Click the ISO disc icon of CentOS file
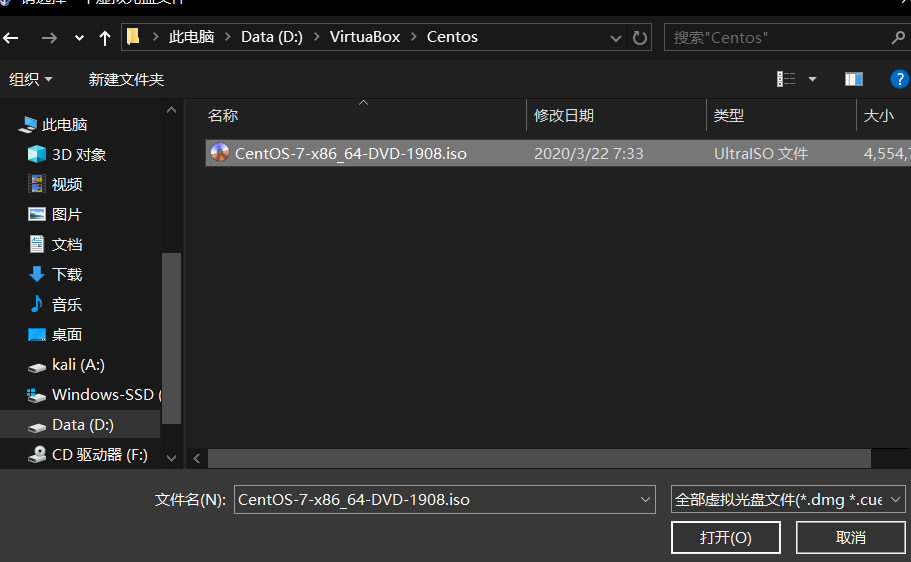This screenshot has width=911, height=562. click(x=220, y=153)
